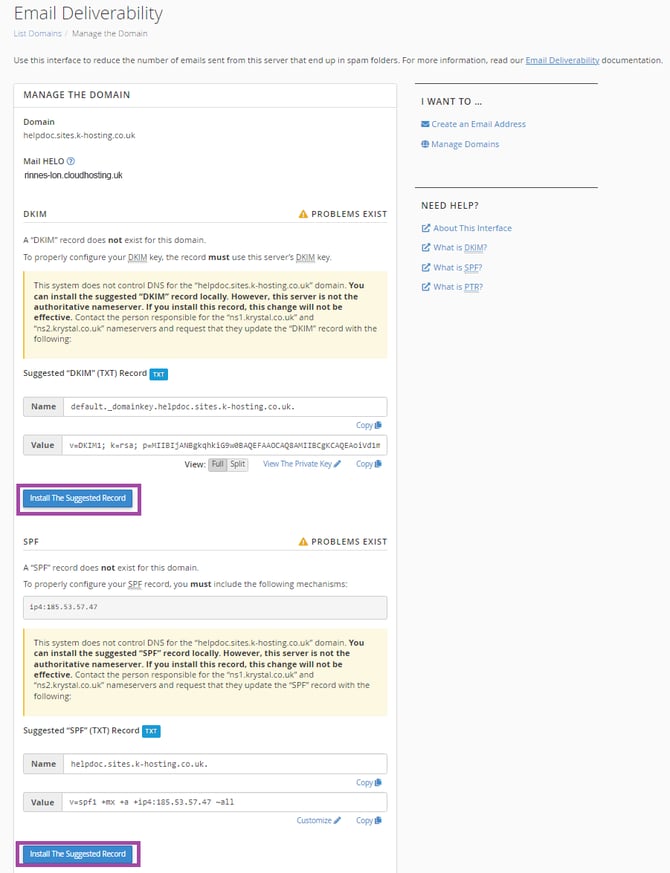Copy the DKIM record name
Screen dimensions: 670x873
point(369,425)
